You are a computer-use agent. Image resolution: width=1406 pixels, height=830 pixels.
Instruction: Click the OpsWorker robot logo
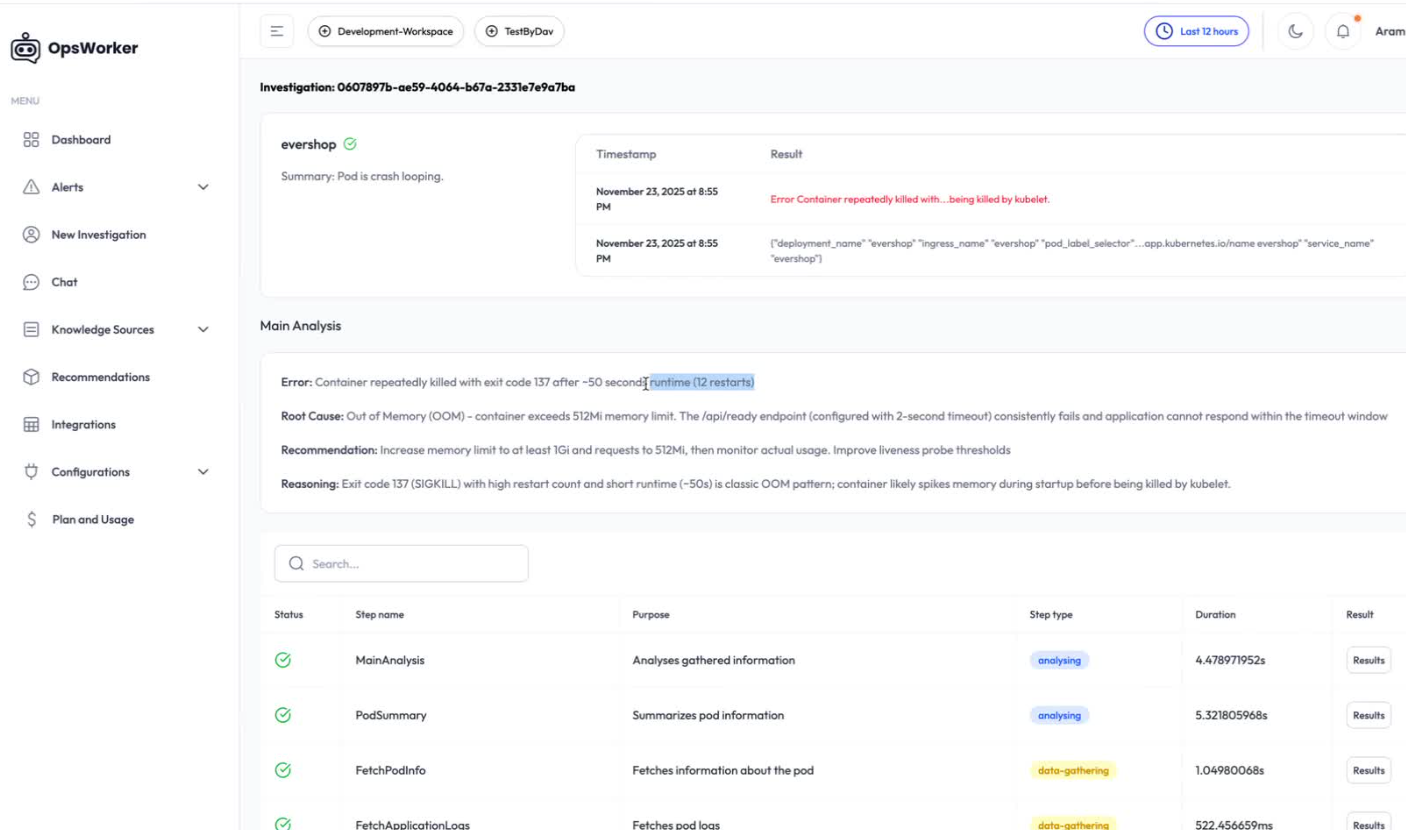point(26,48)
